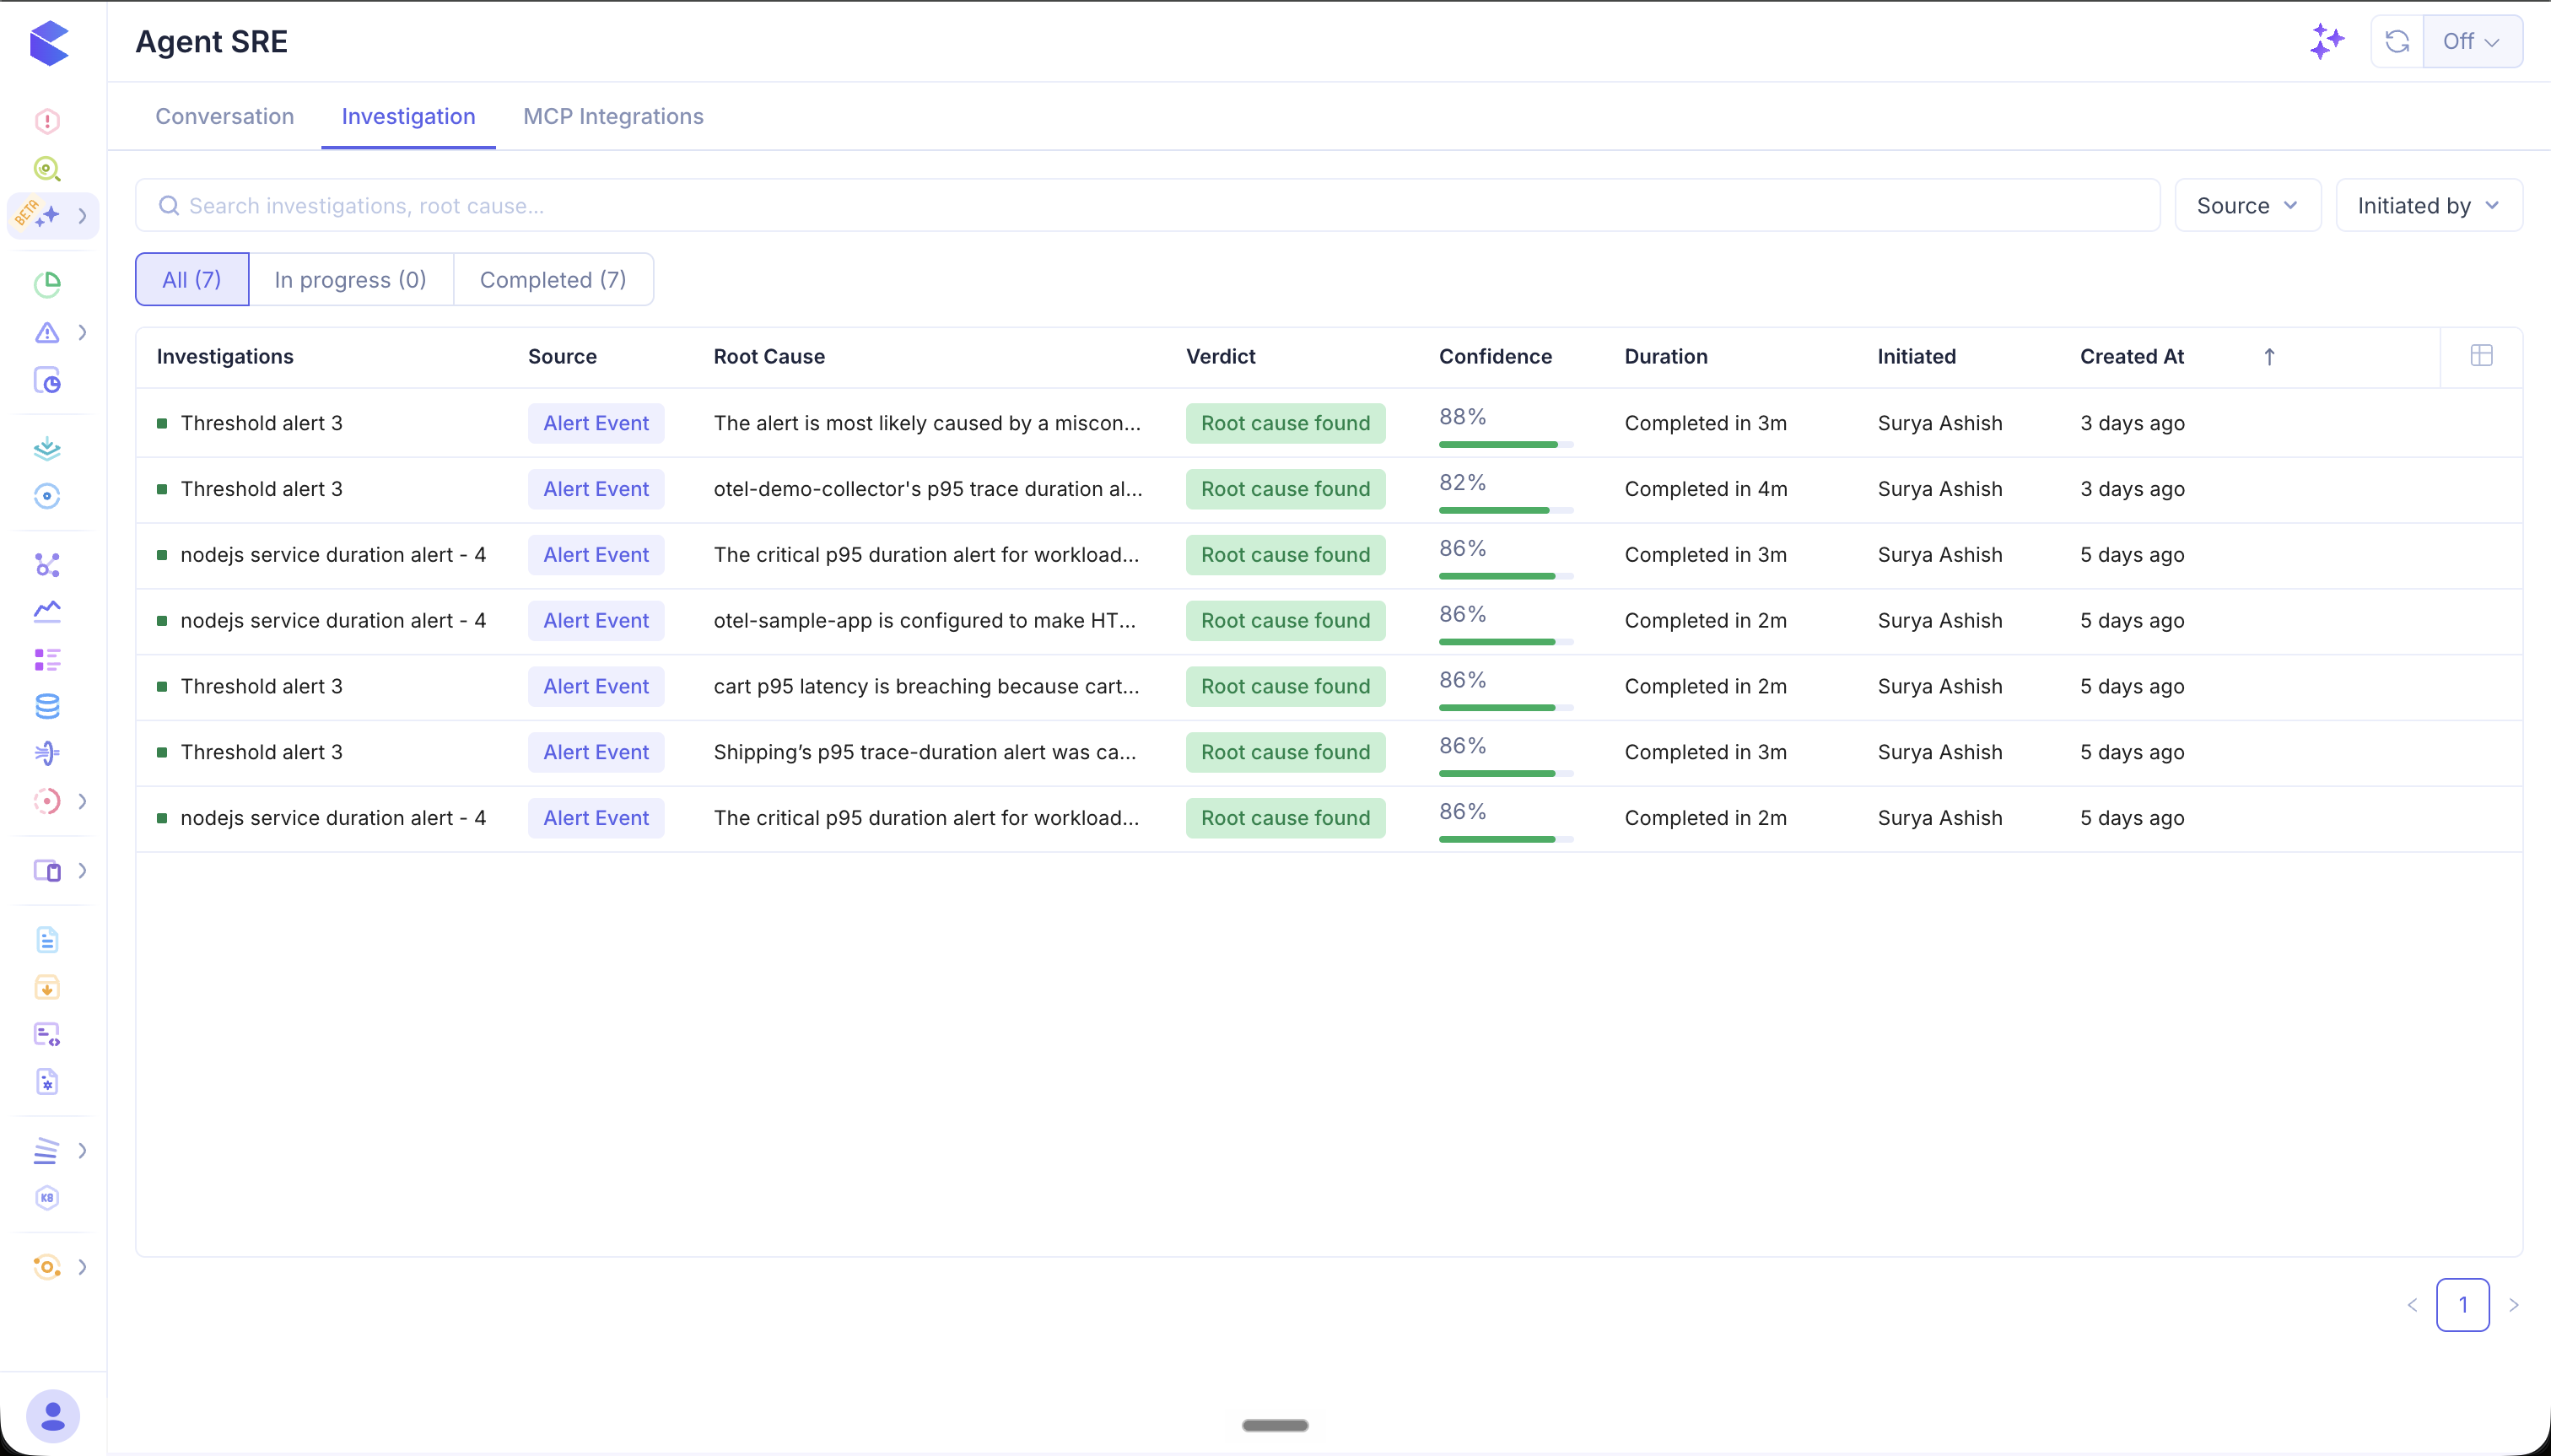Image resolution: width=2551 pixels, height=1456 pixels.
Task: Open the green magnifier search icon in sidebar
Action: click(47, 168)
